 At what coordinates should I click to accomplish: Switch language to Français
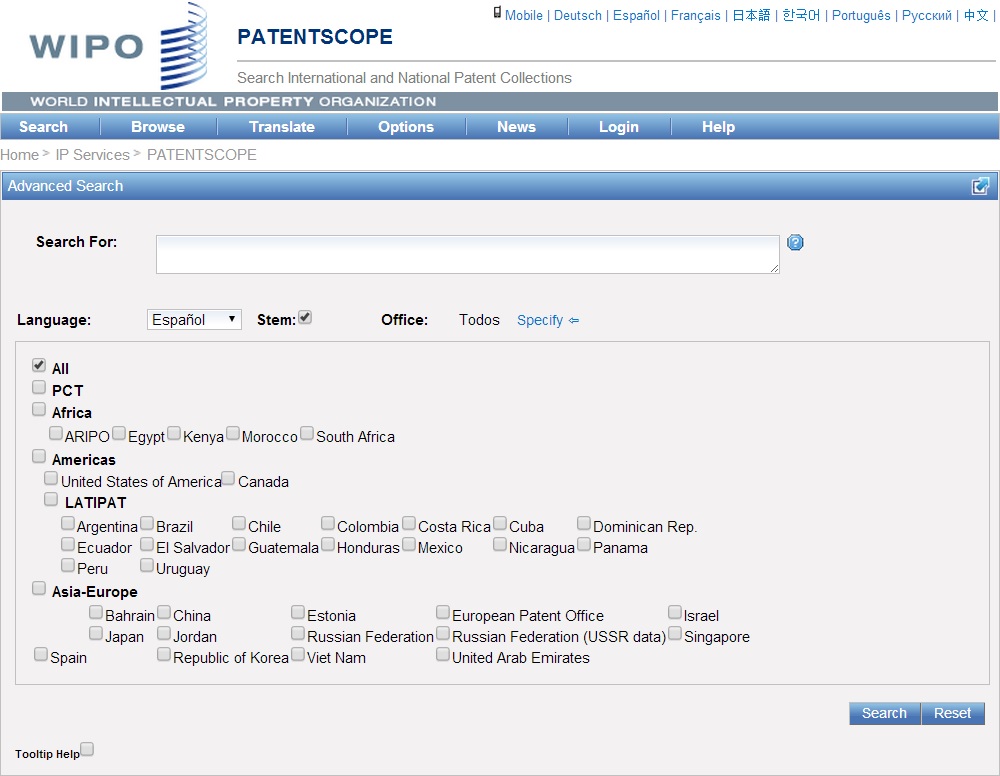point(696,15)
